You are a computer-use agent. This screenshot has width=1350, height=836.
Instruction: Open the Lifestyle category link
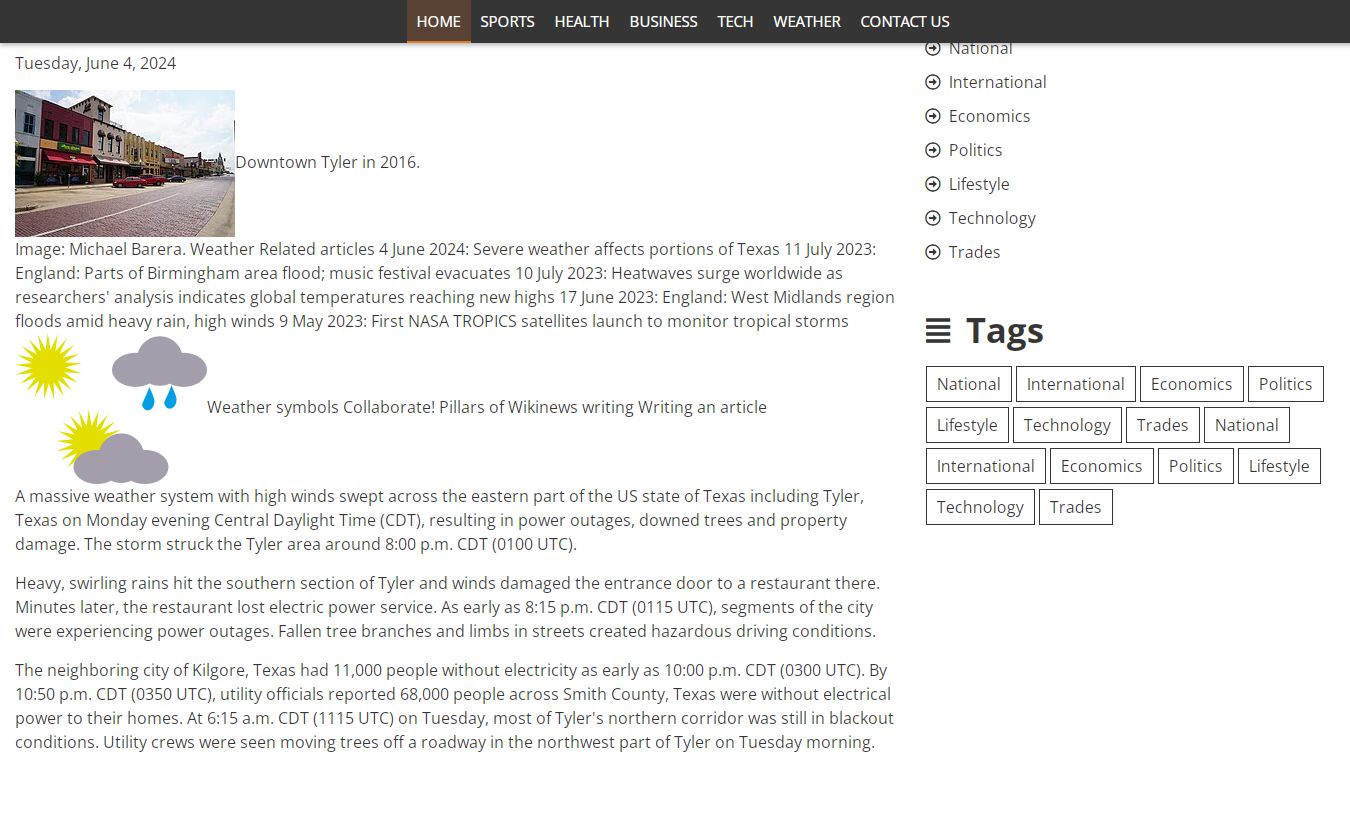tap(979, 184)
